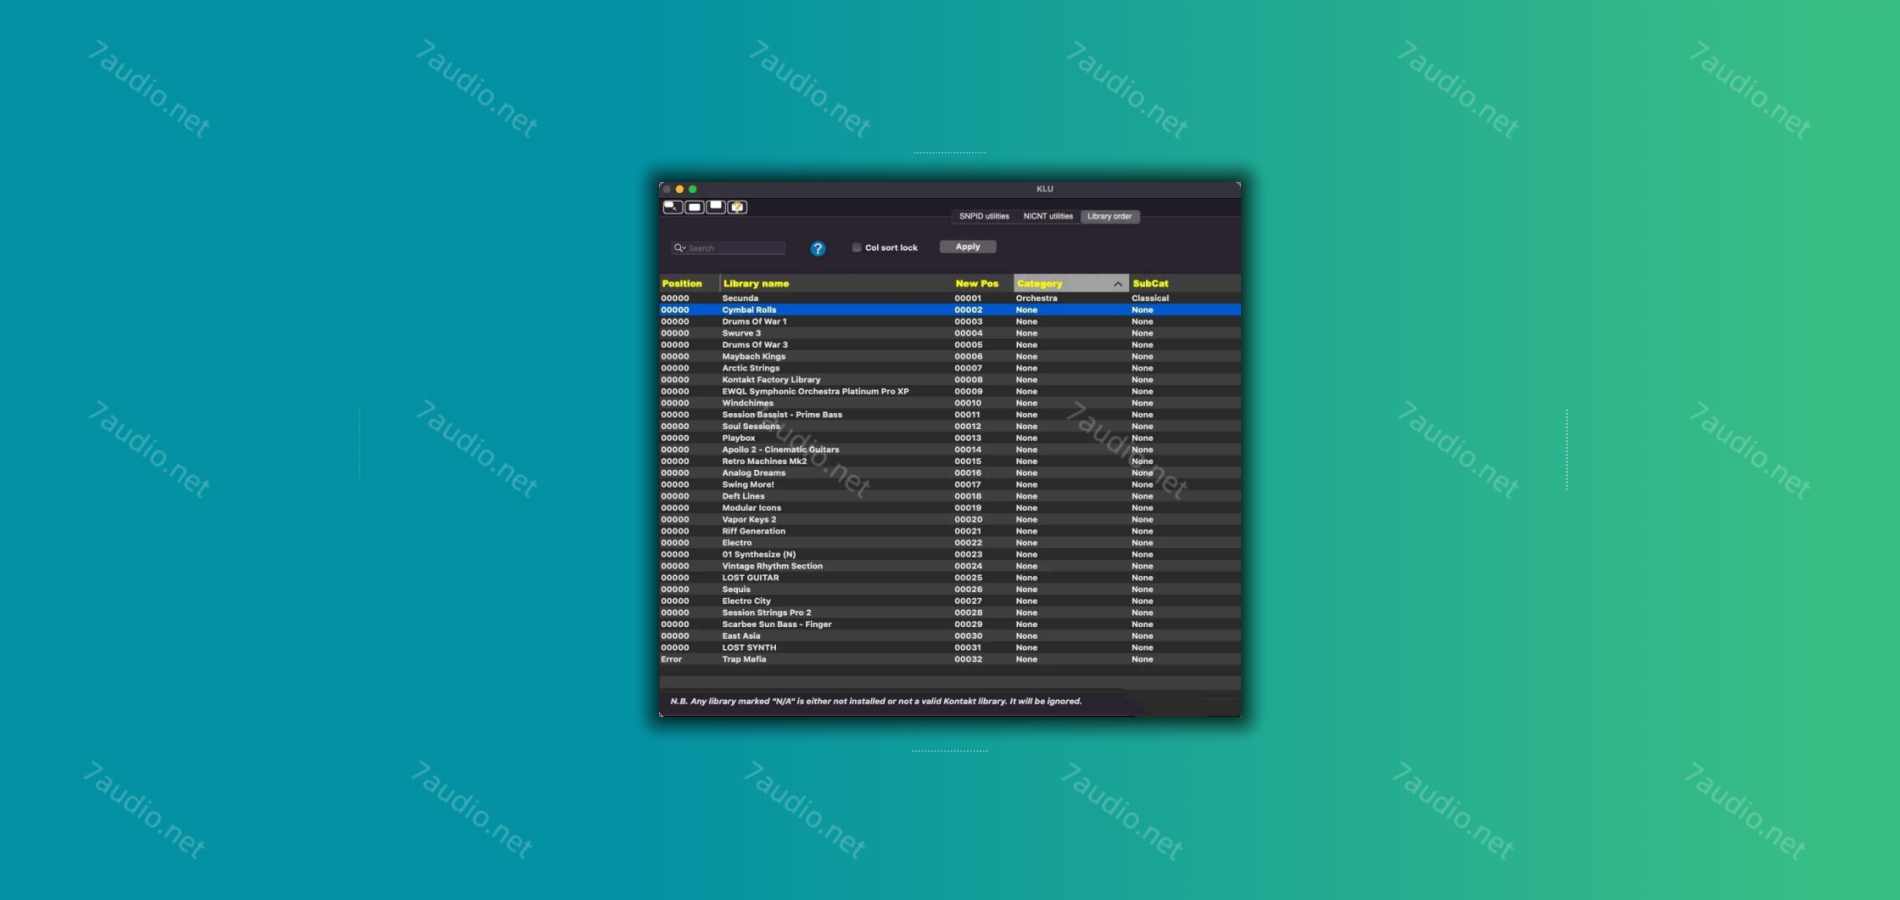Click the yellow minimize window button
The image size is (1900, 900).
coord(680,189)
